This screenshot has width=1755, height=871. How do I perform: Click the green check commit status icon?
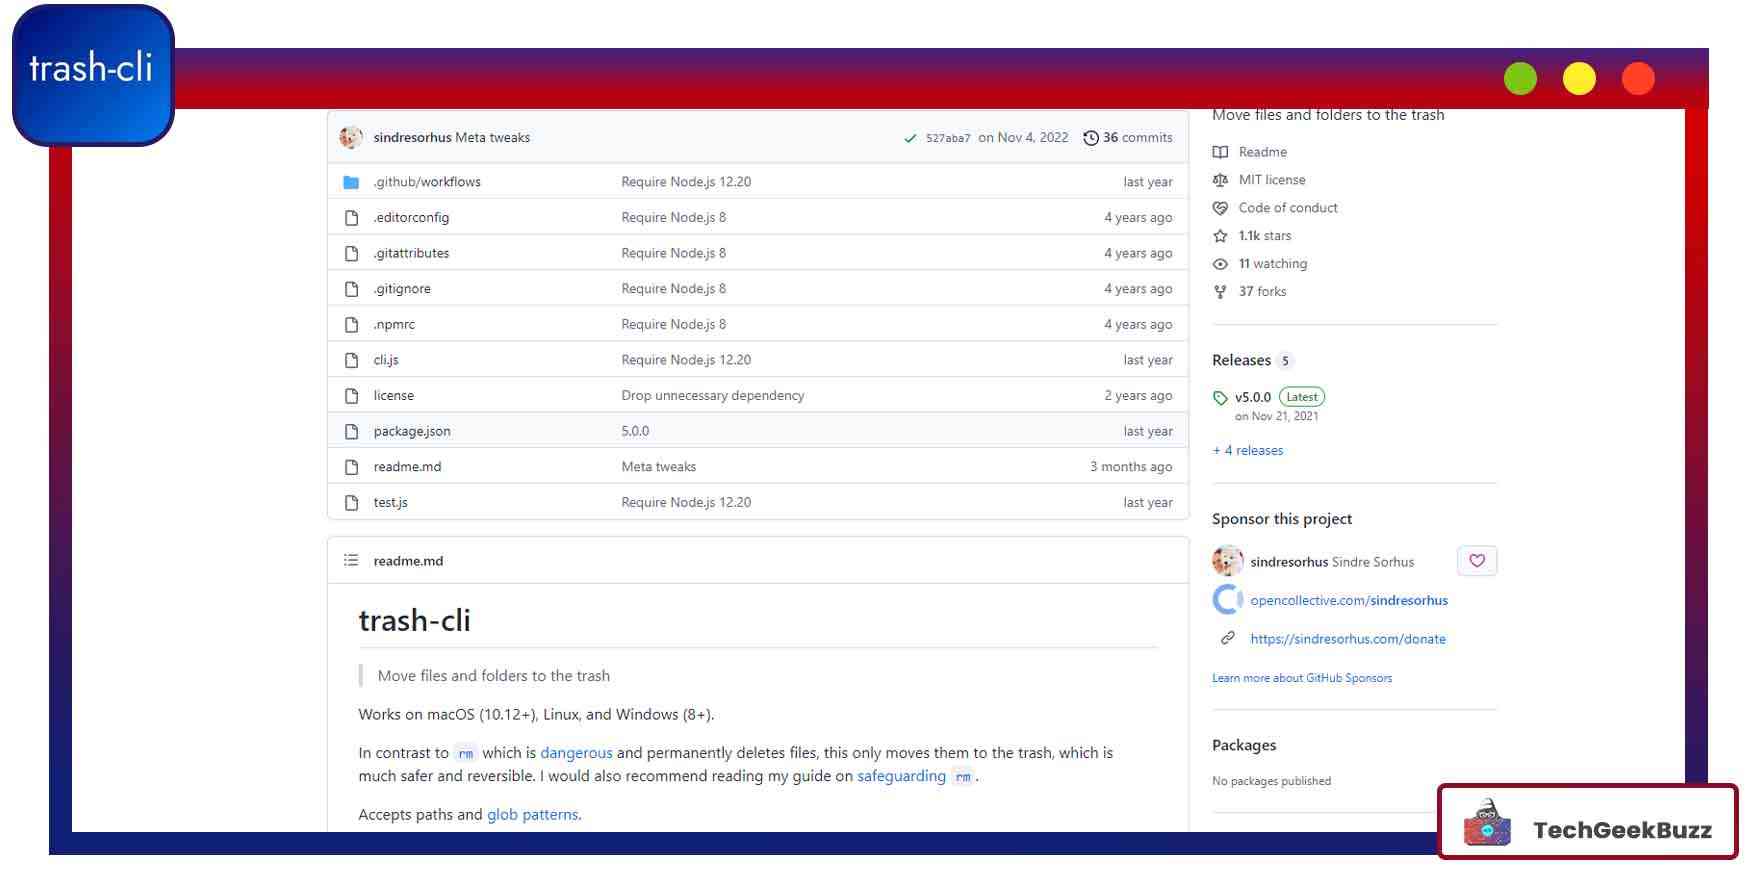tap(910, 139)
